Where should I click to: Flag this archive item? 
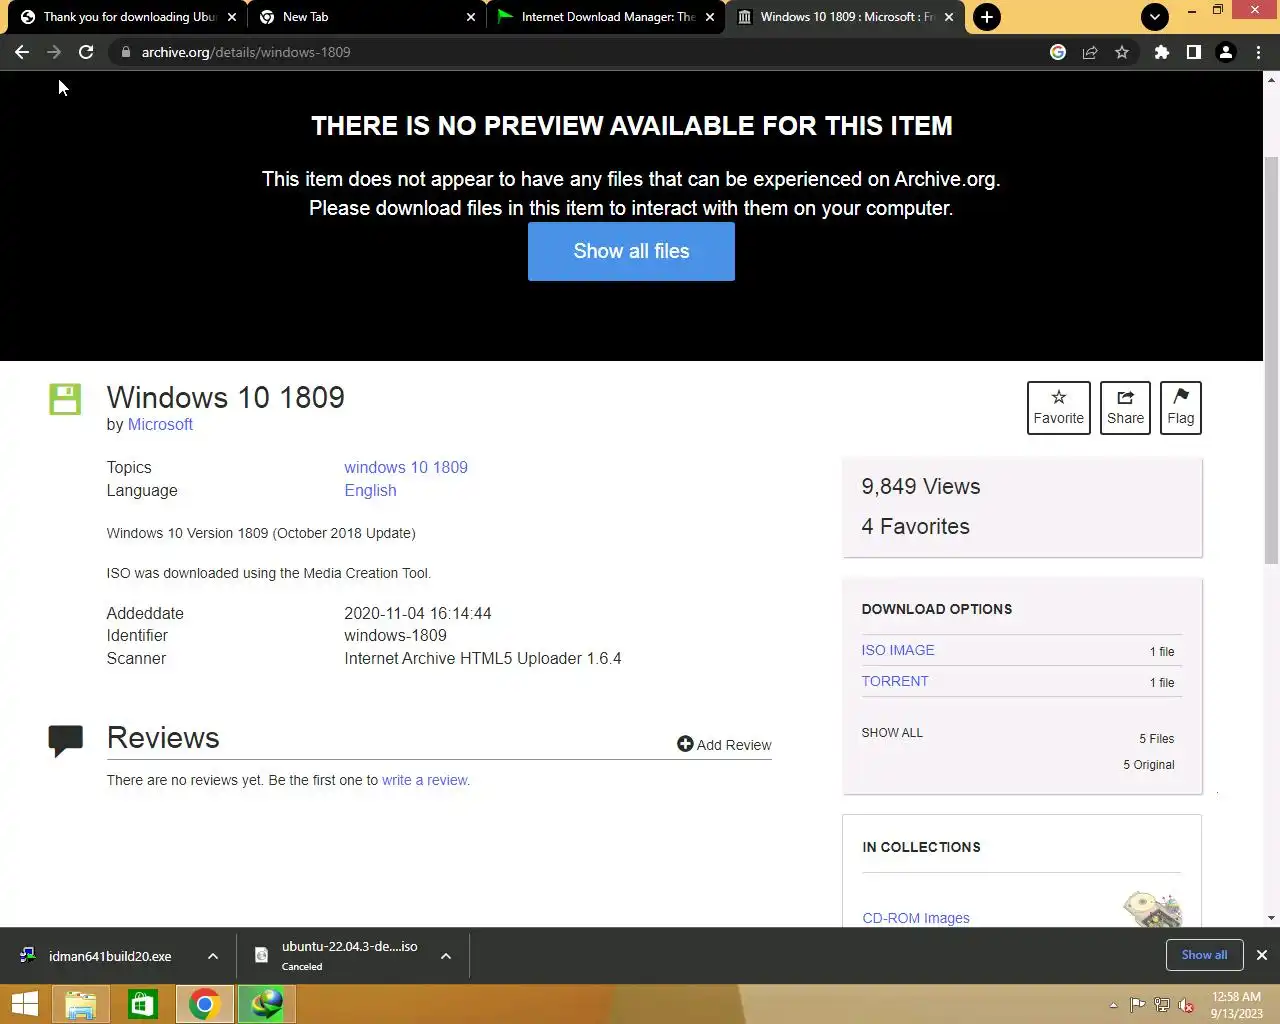tap(1180, 407)
